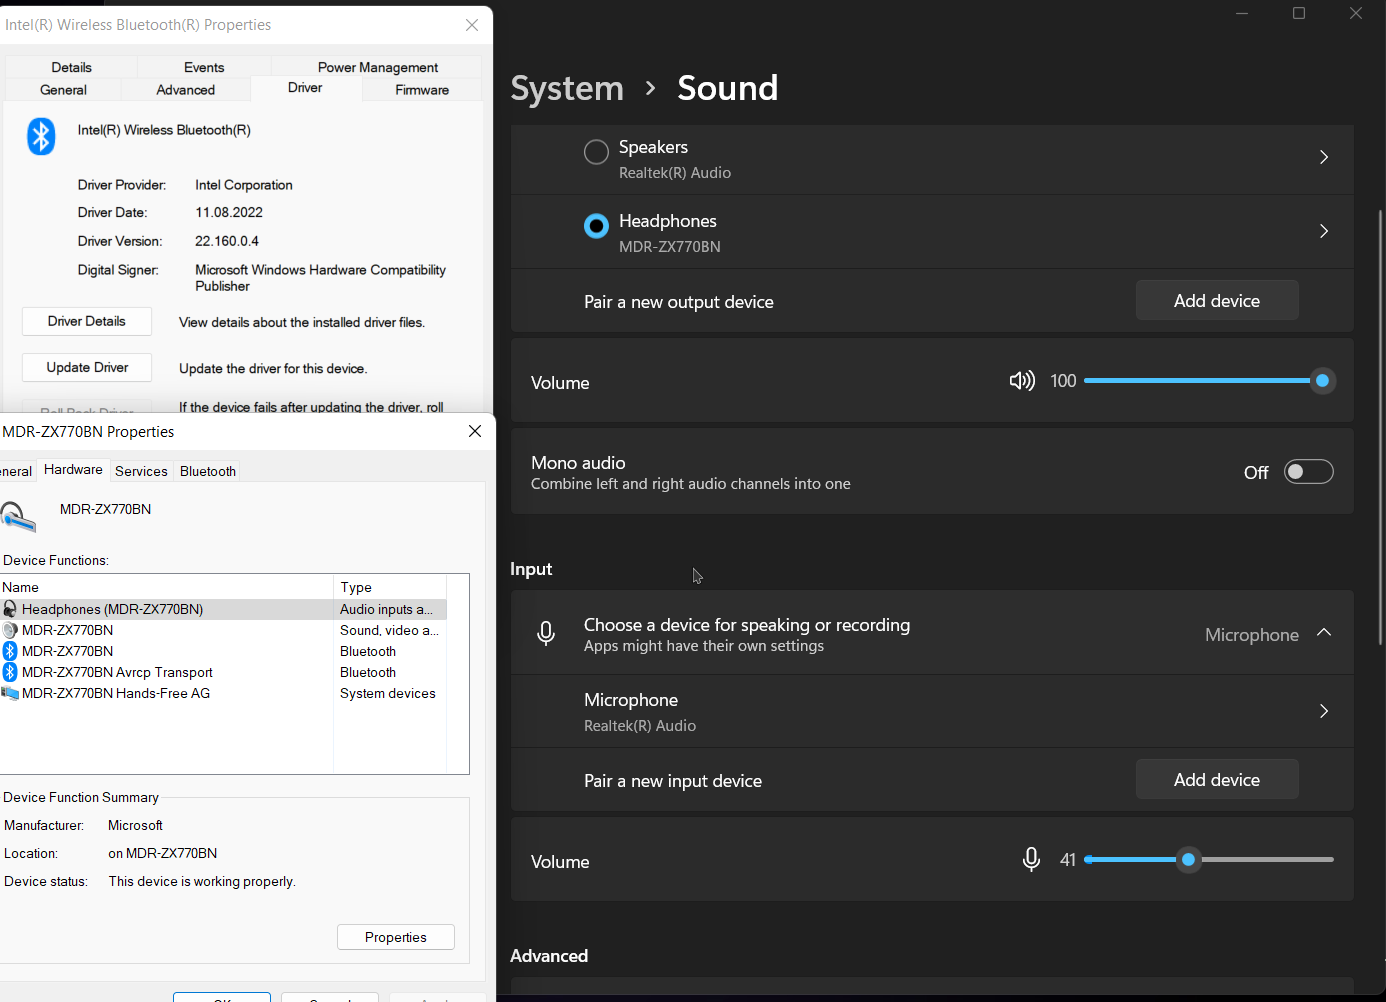1386x1002 pixels.
Task: Select the Speakers Realtek(R) Audio radio button
Action: [x=596, y=152]
